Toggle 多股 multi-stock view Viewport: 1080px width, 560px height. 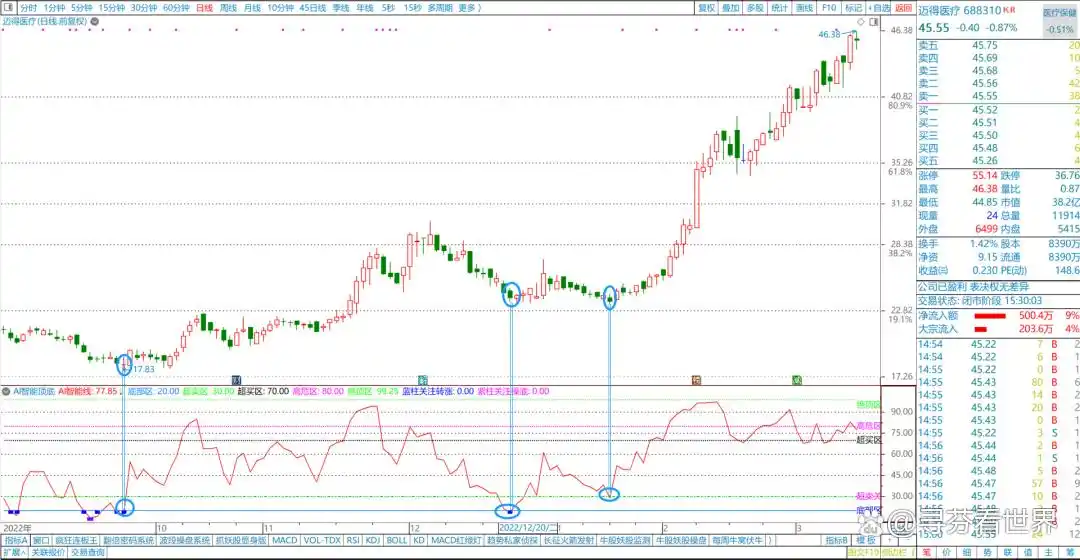coord(755,7)
